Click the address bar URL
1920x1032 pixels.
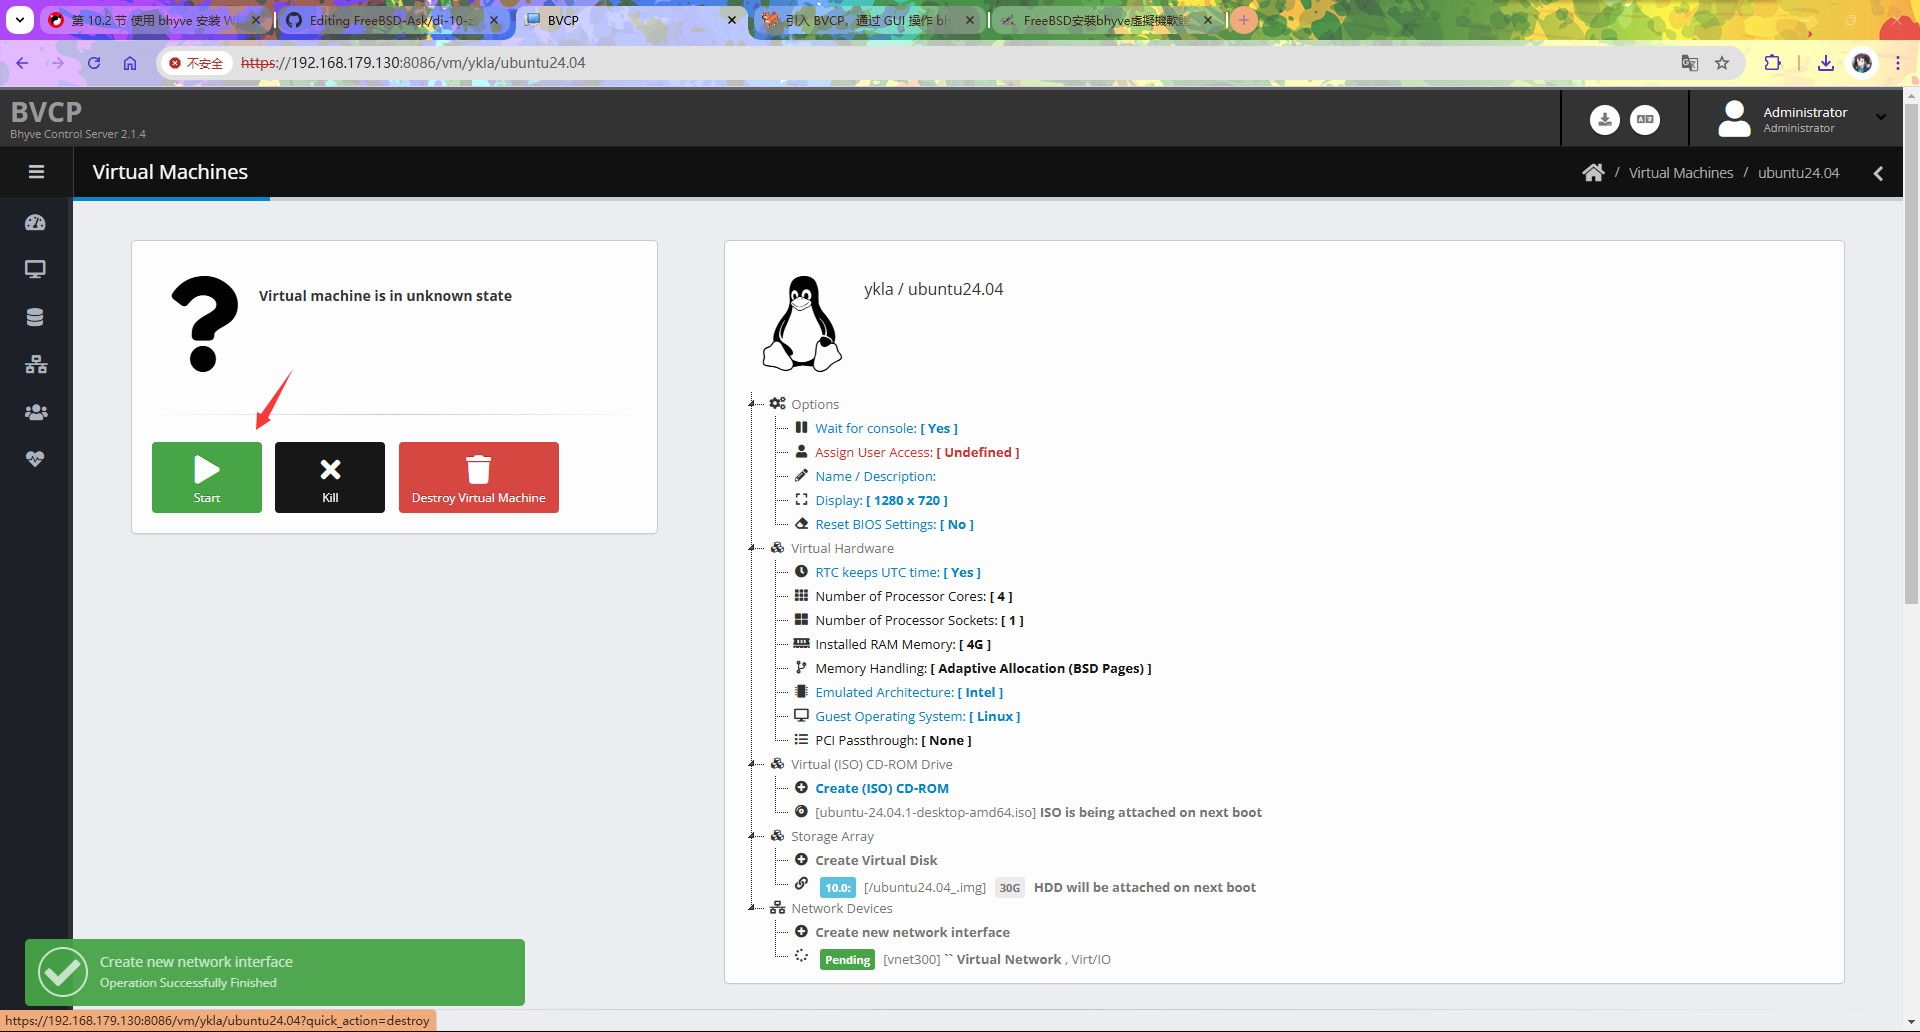[x=413, y=63]
